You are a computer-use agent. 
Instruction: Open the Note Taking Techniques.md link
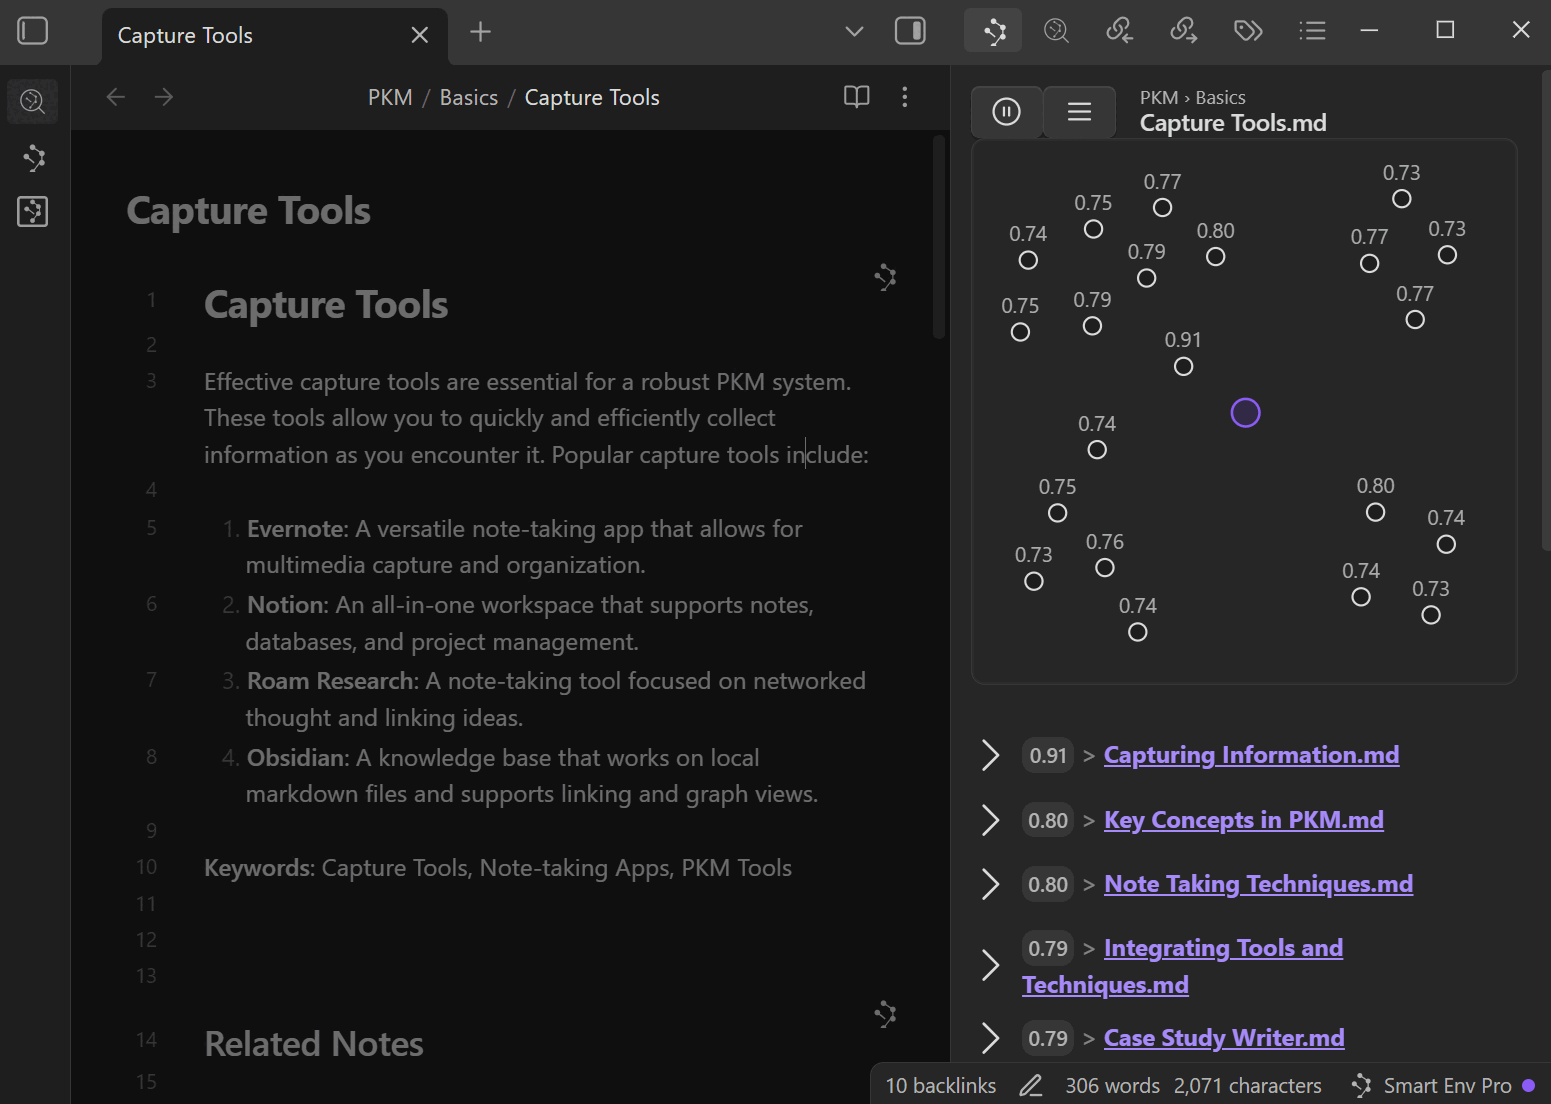click(x=1258, y=884)
